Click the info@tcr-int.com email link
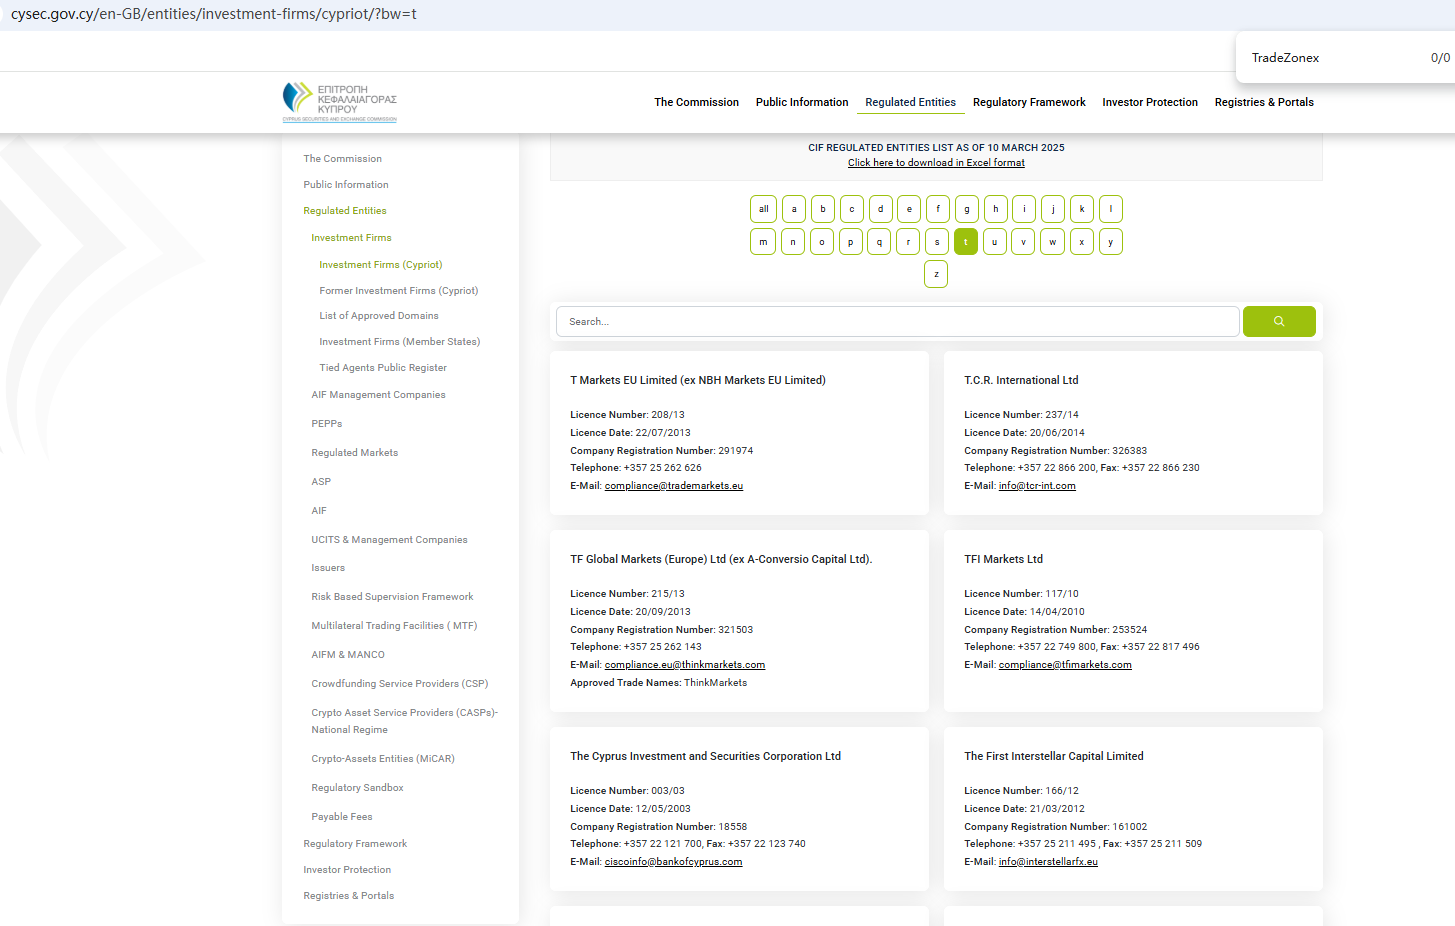Viewport: 1455px width, 926px height. point(1037,486)
